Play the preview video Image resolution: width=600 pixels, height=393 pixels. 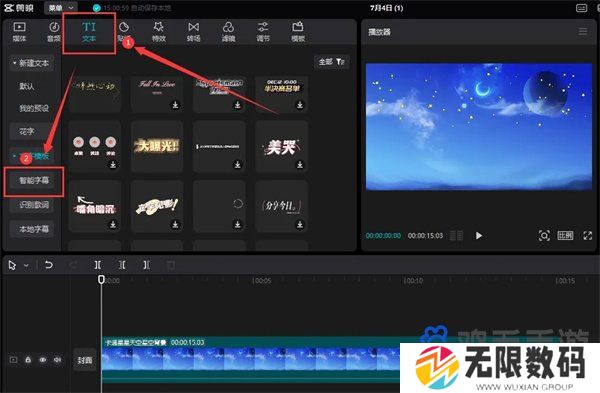point(479,236)
